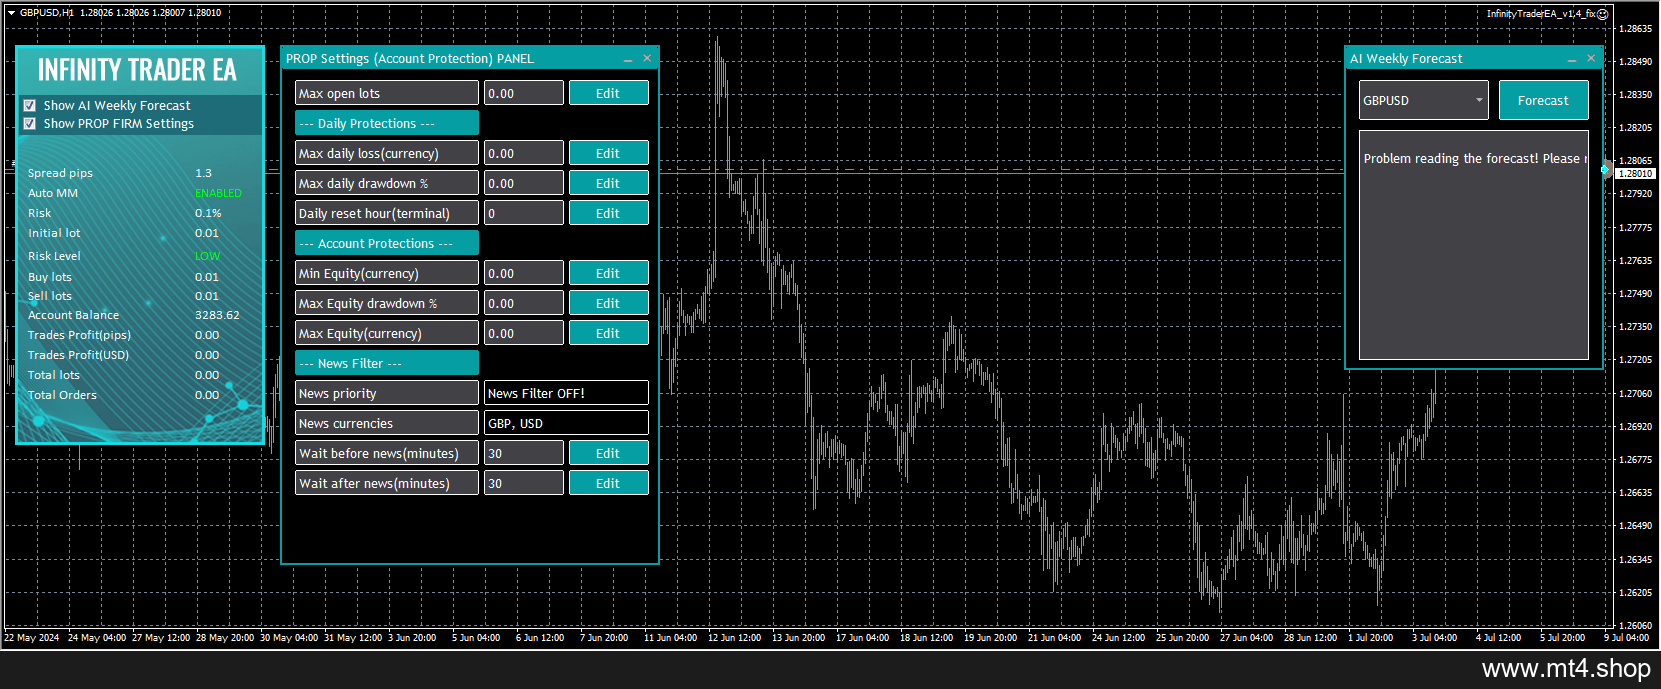Viewport: 1661px width, 689px height.
Task: Edit the Max open lots value
Action: [x=608, y=93]
